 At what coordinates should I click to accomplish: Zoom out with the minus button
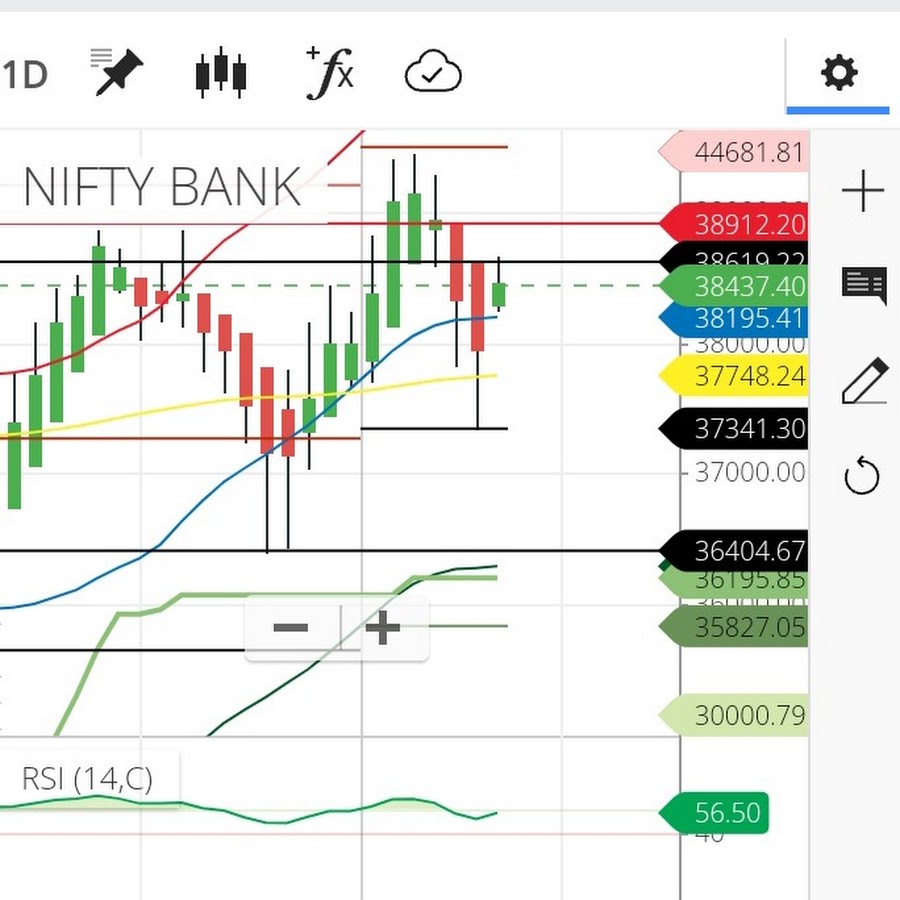pos(291,627)
